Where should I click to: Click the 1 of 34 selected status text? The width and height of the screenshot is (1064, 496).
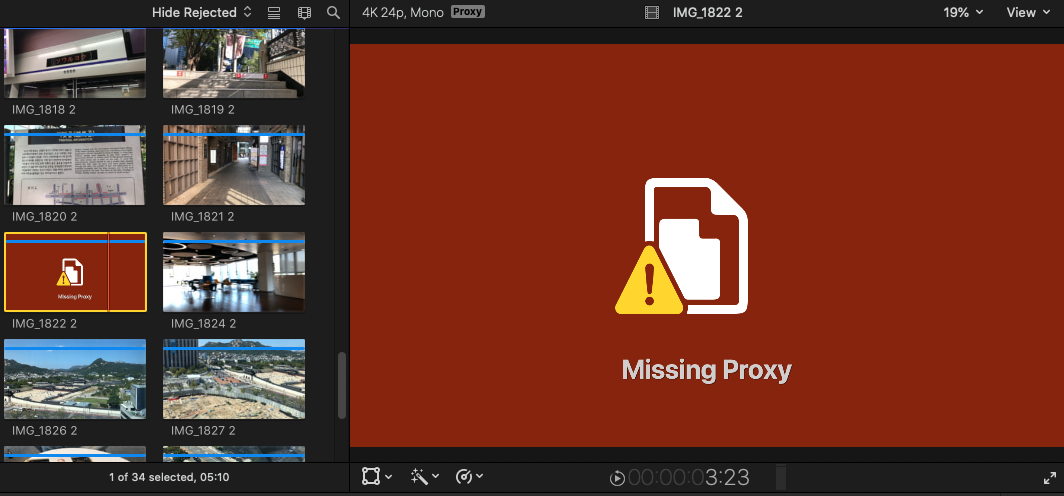coord(169,477)
